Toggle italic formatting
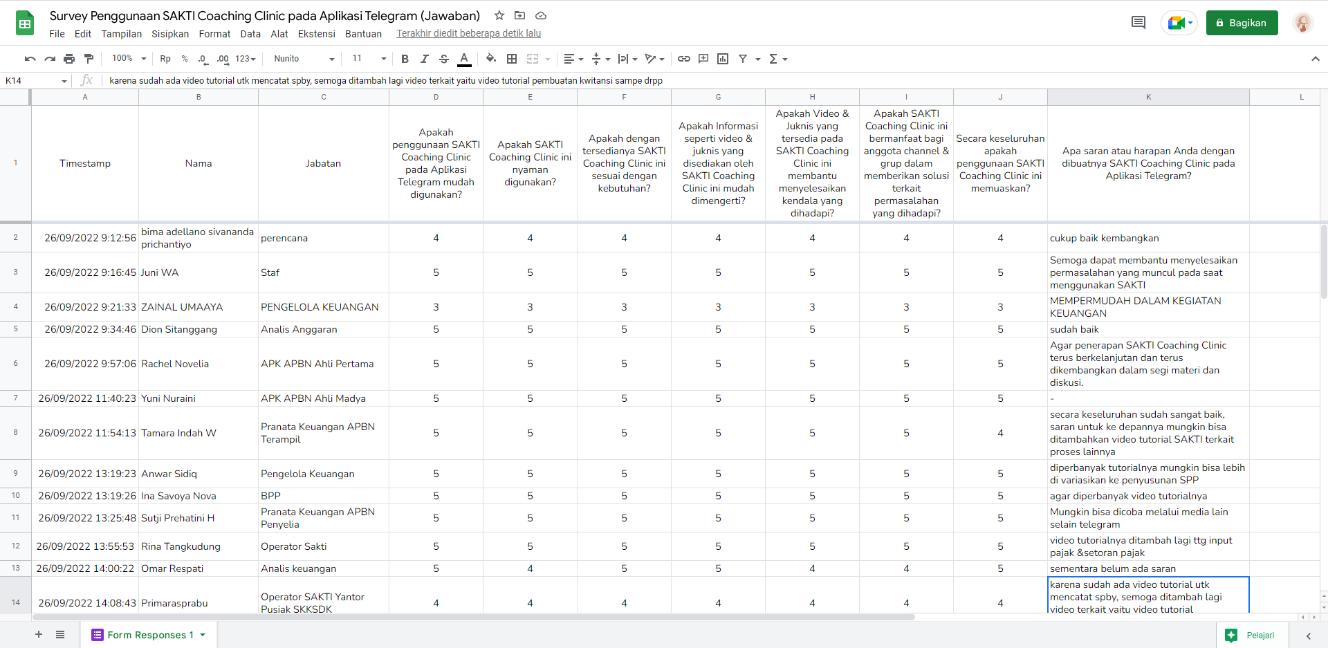Screen dimensions: 1328x648 425,59
